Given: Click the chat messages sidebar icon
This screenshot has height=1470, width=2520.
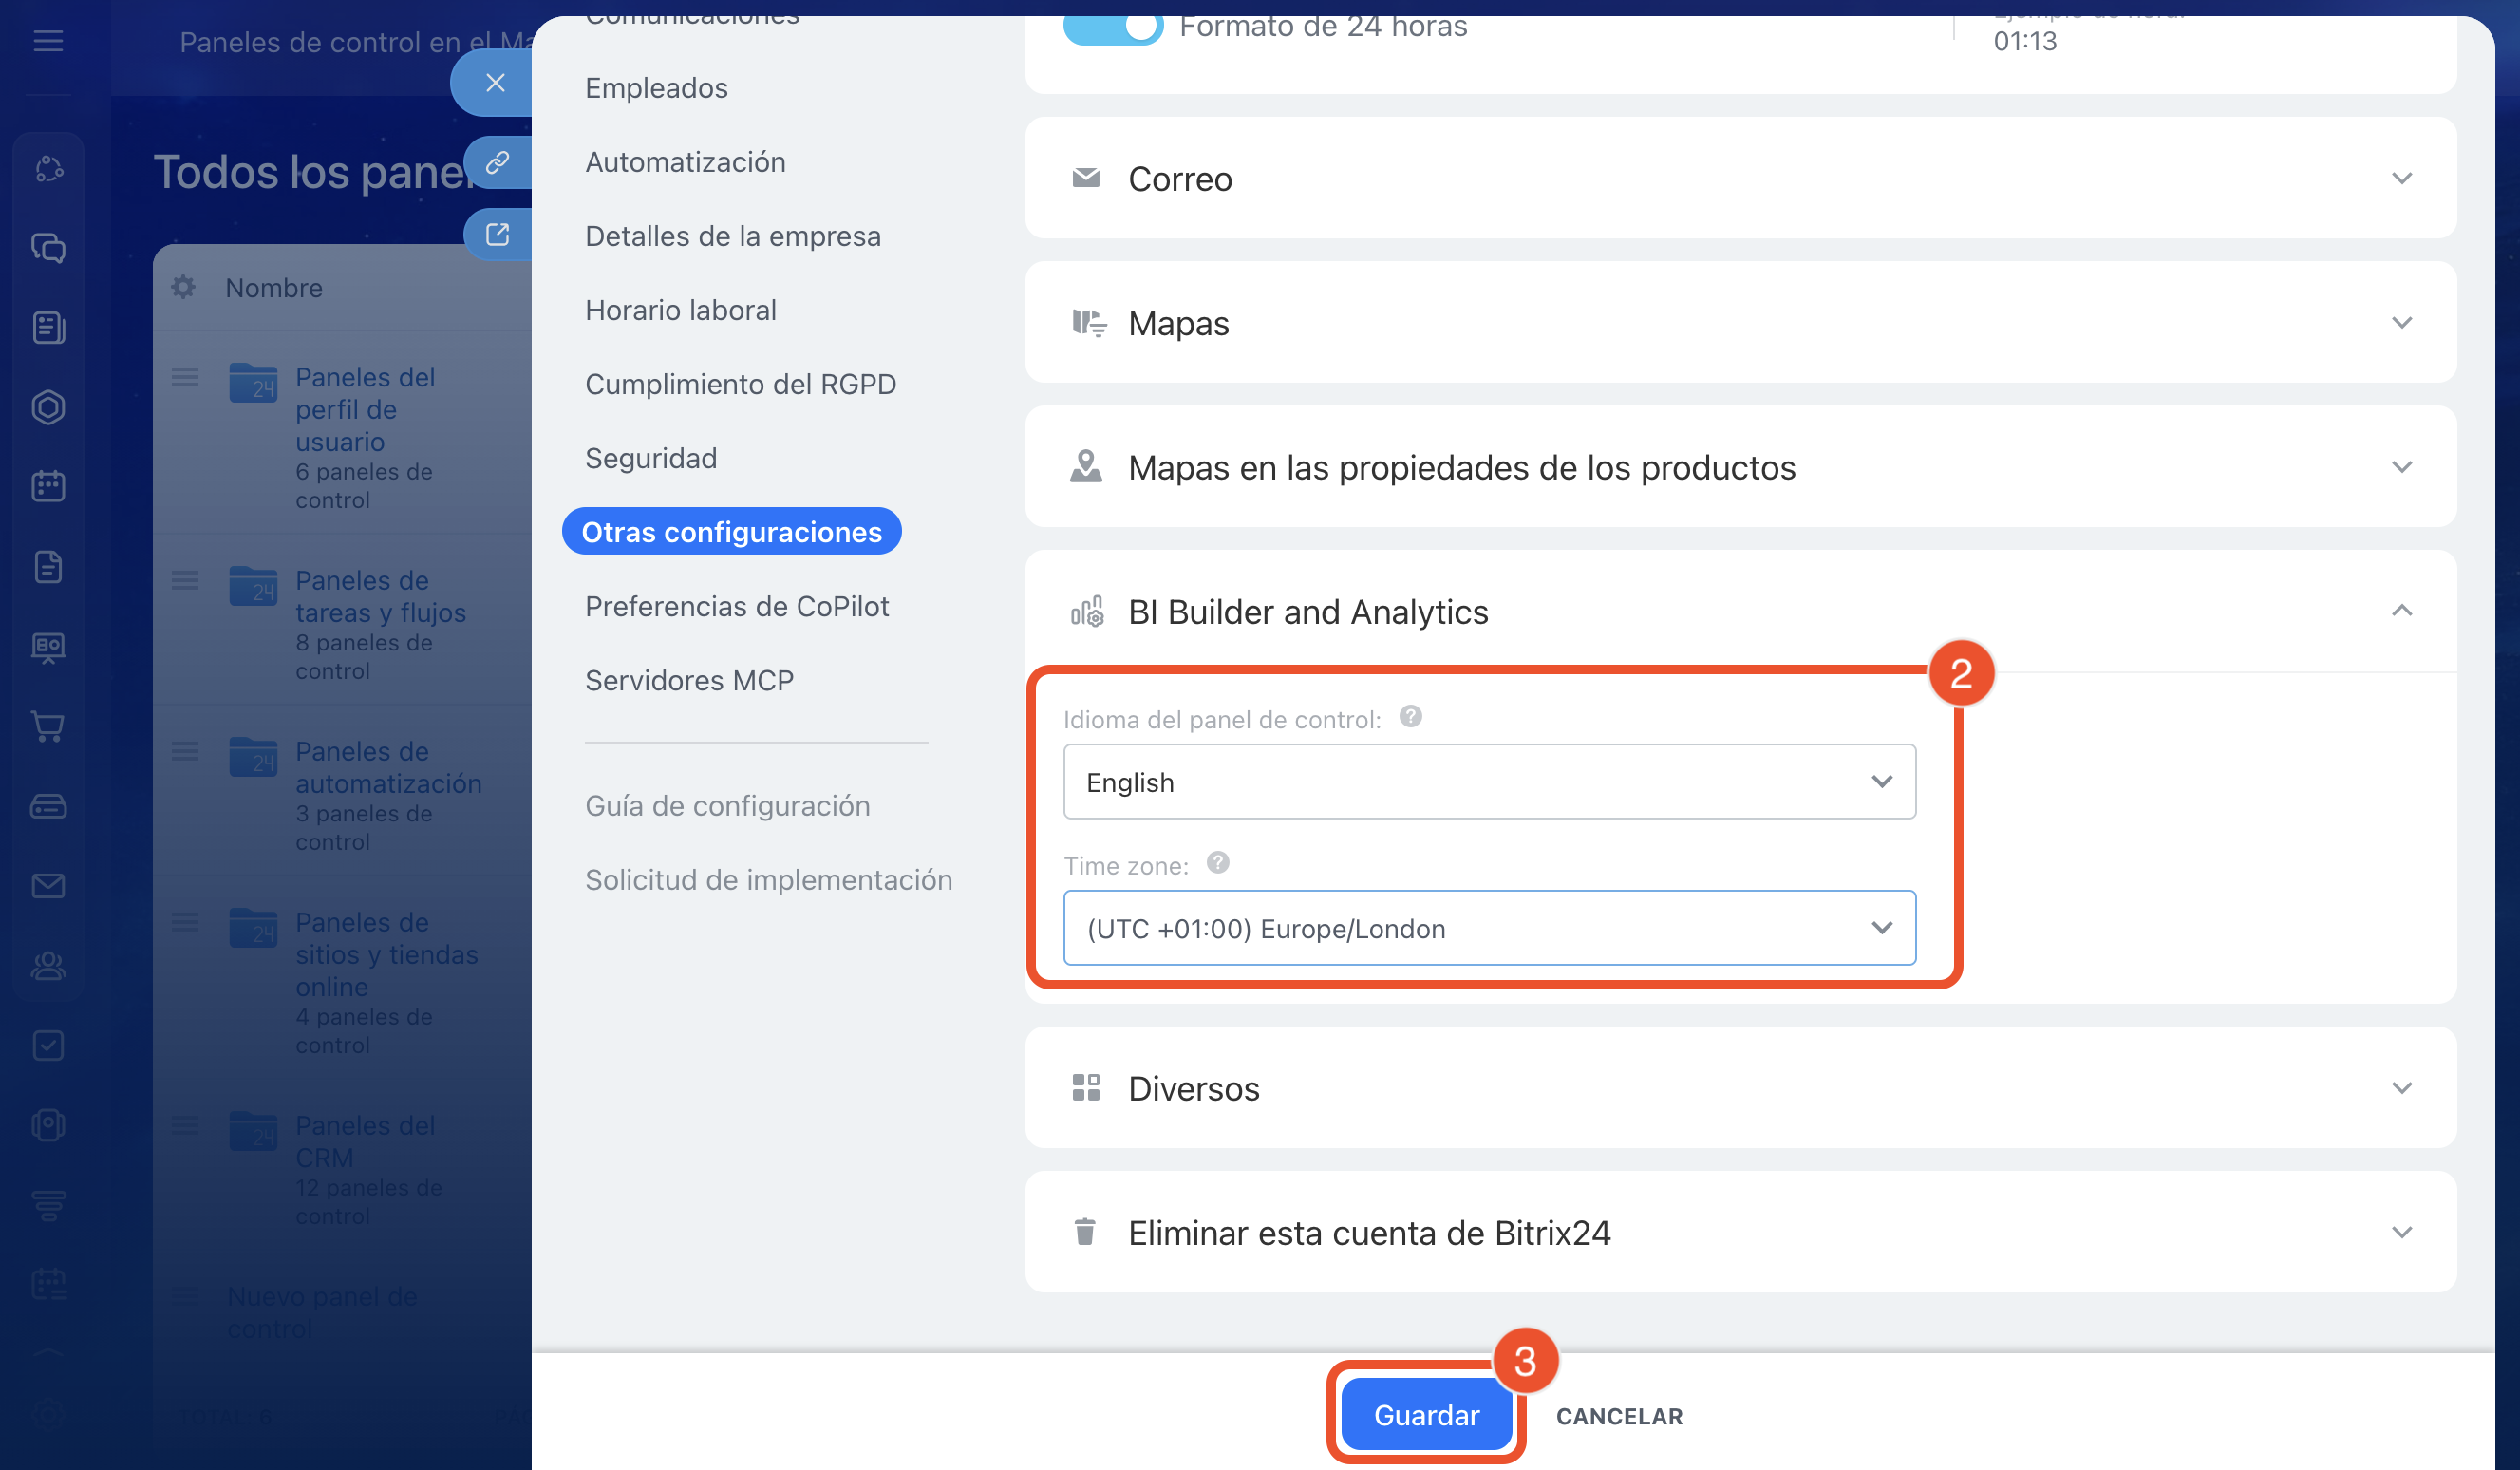Looking at the screenshot, I should [48, 248].
